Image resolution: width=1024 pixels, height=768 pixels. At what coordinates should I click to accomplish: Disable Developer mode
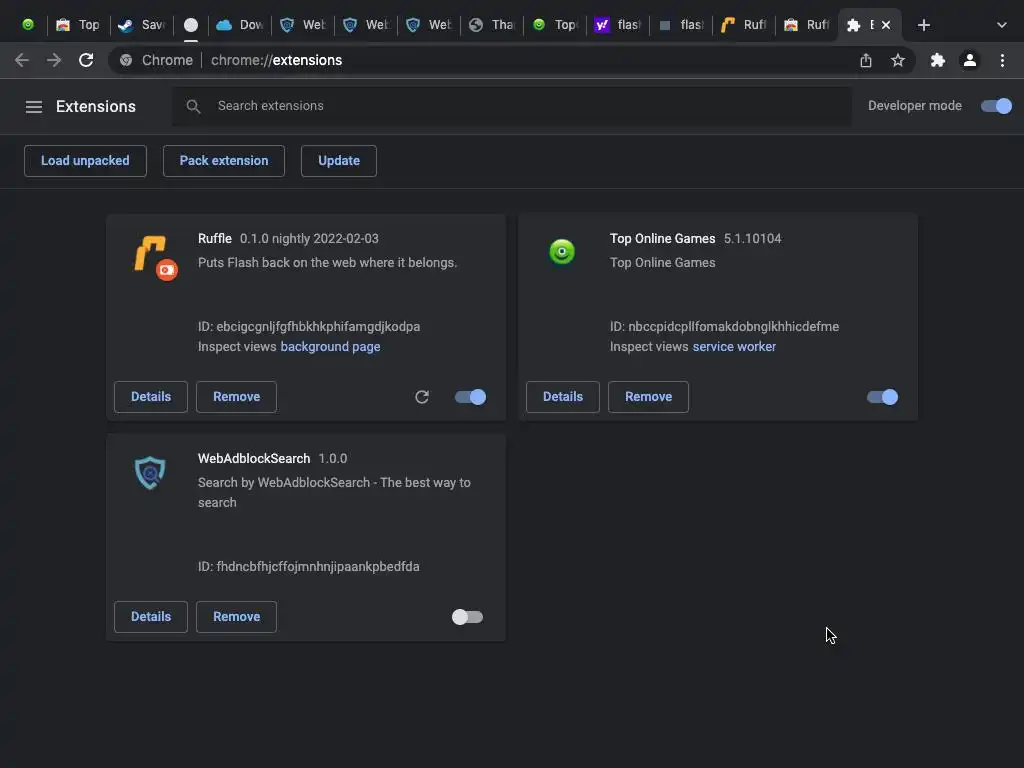tap(996, 106)
